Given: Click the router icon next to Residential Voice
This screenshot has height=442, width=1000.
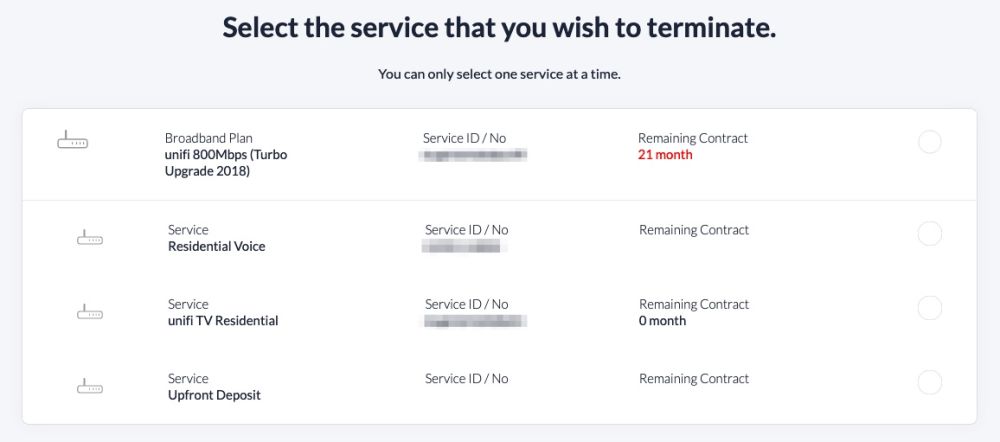Looking at the screenshot, I should click(x=90, y=238).
